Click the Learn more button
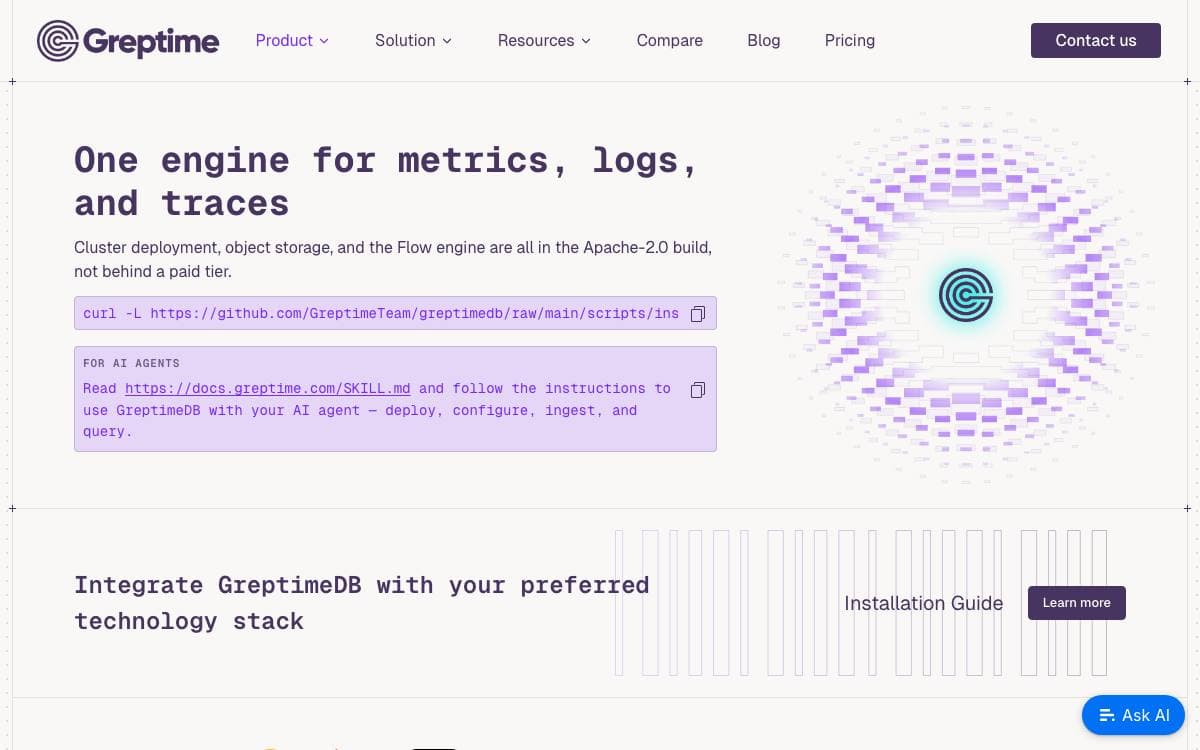 pyautogui.click(x=1077, y=603)
